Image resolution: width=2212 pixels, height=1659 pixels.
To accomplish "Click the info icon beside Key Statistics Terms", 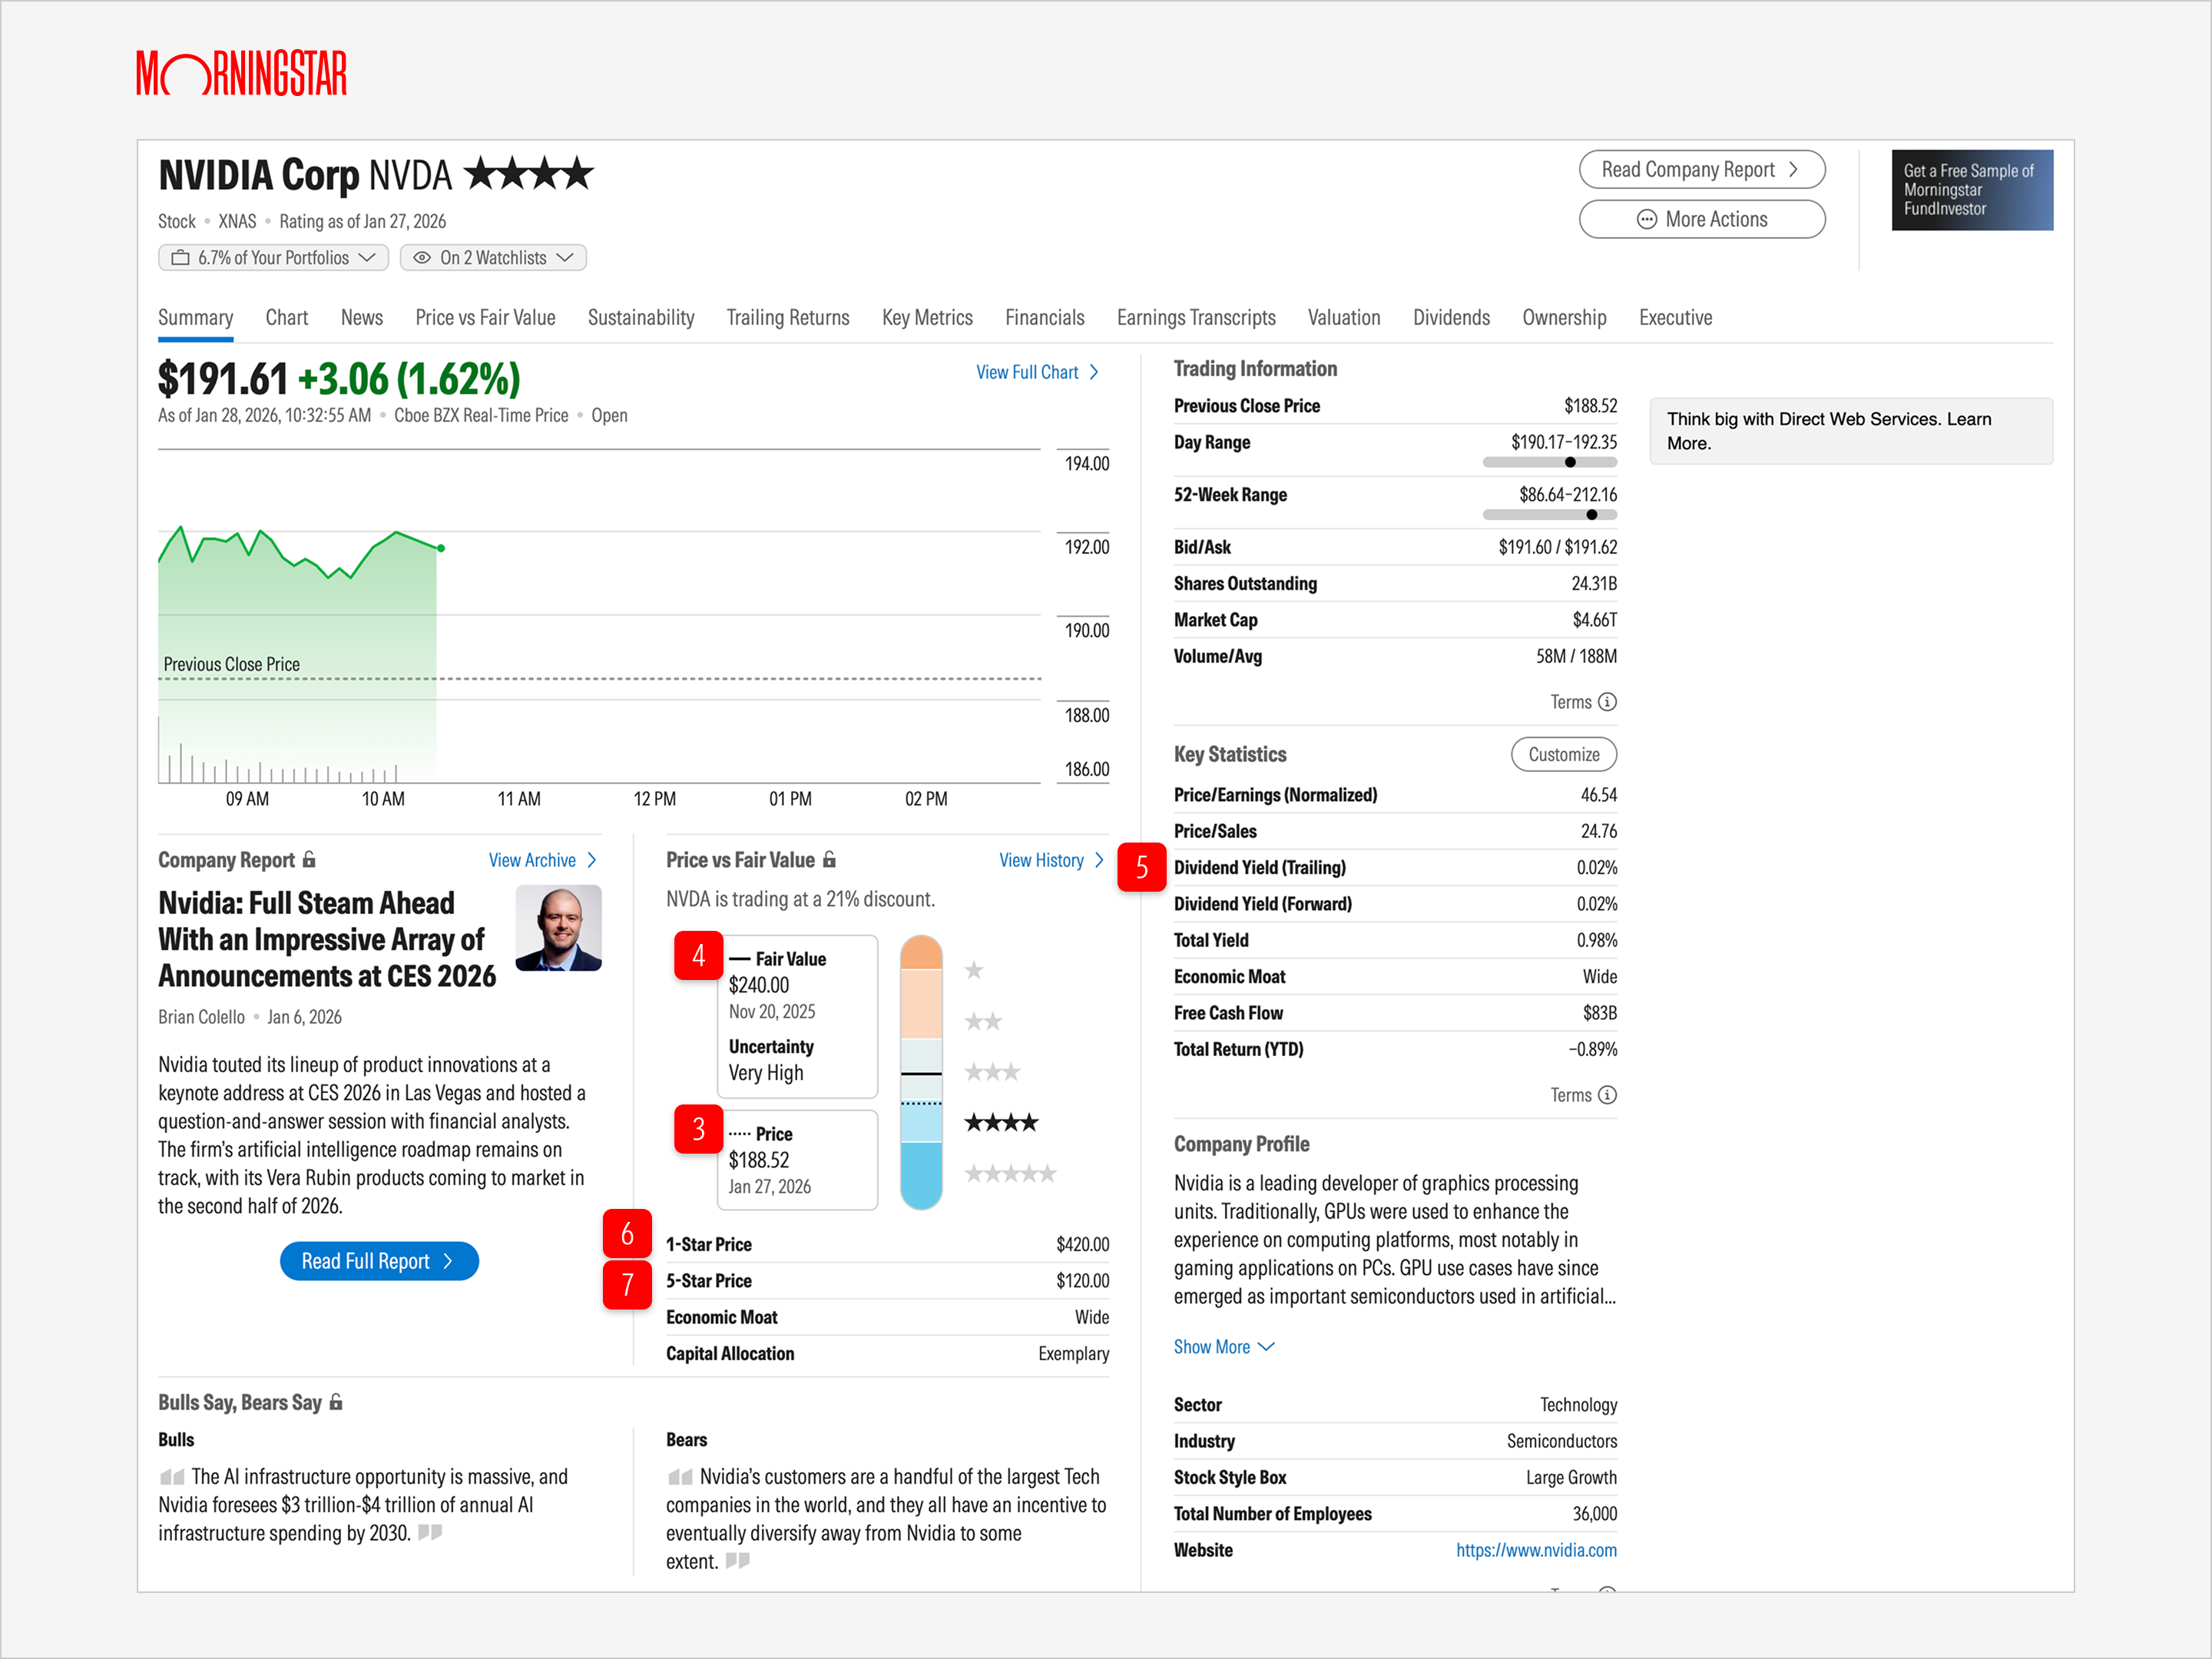I will tap(1607, 1095).
